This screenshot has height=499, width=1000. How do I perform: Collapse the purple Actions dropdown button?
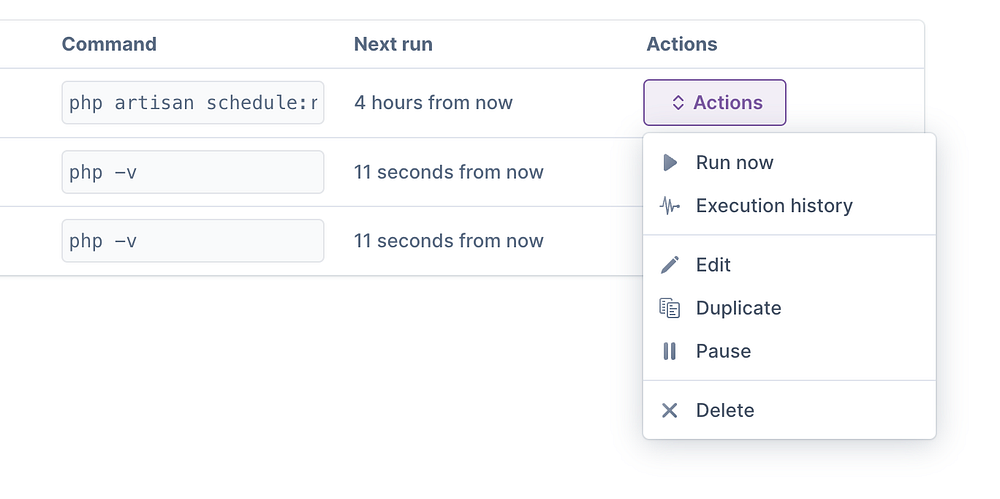click(715, 103)
